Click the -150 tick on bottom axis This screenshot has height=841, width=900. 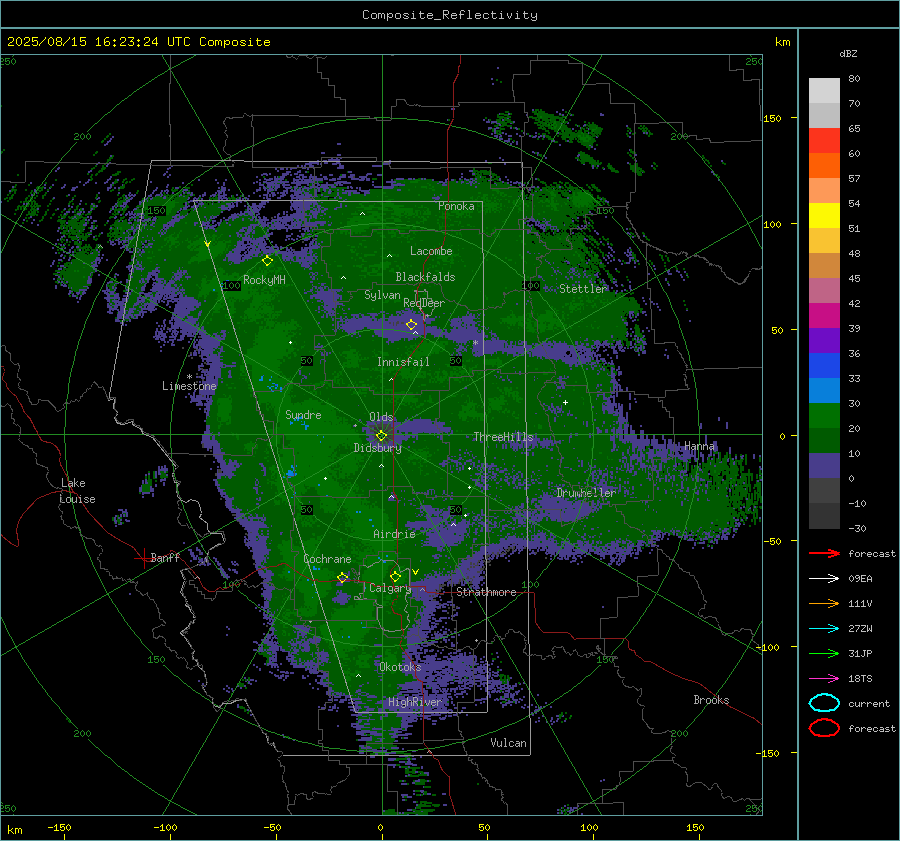point(60,827)
